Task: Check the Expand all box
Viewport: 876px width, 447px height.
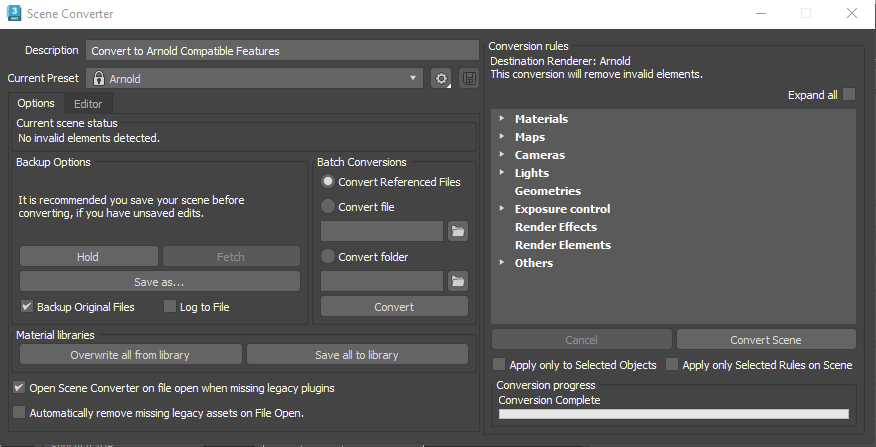Action: [849, 95]
